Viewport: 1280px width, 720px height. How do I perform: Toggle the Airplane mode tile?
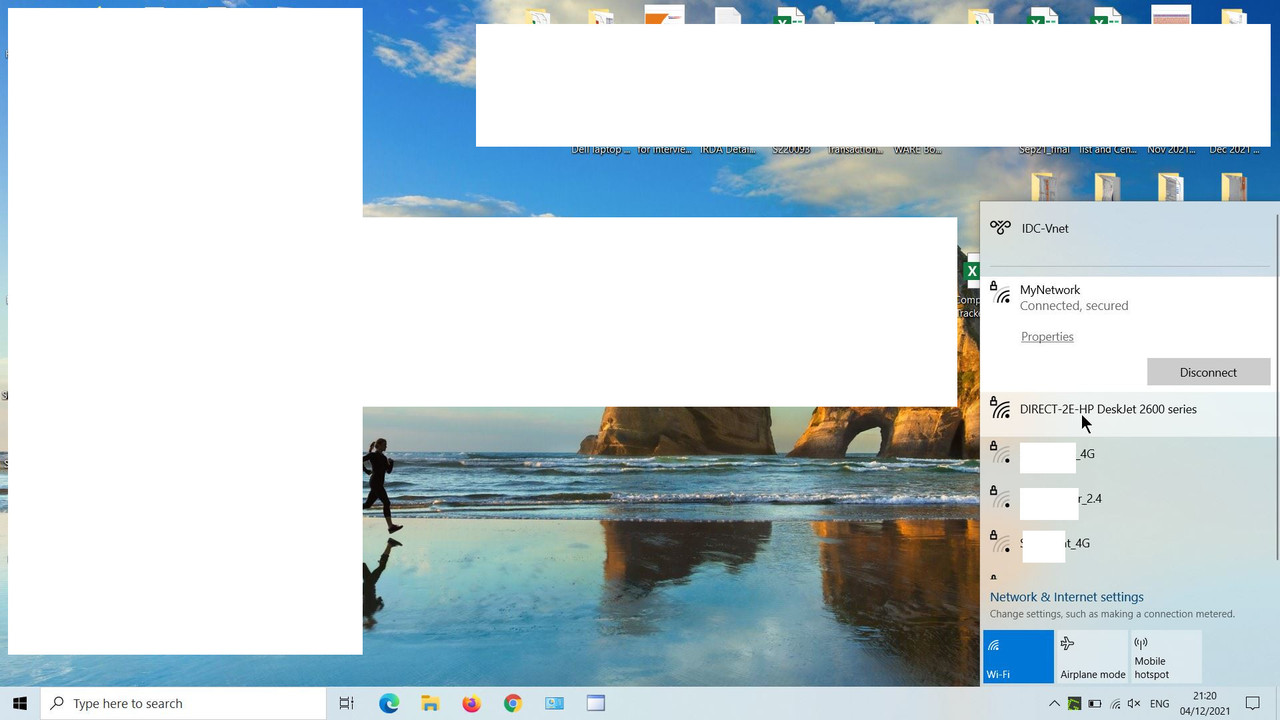pyautogui.click(x=1092, y=656)
